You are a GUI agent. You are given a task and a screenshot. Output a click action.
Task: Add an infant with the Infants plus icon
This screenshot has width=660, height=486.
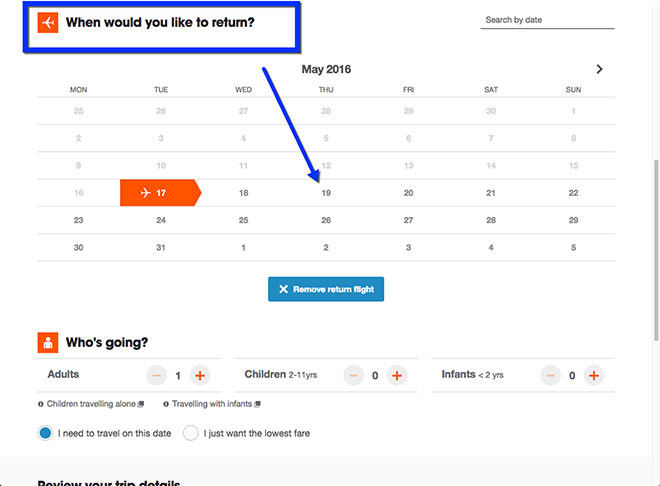(x=594, y=375)
